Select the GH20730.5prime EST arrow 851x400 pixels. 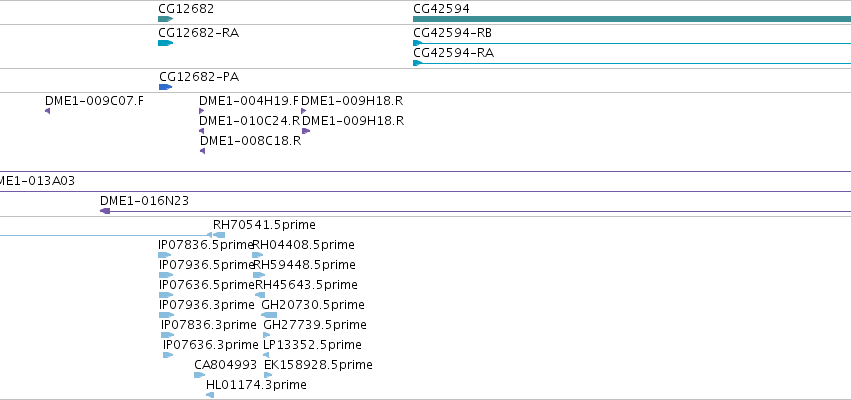click(269, 315)
